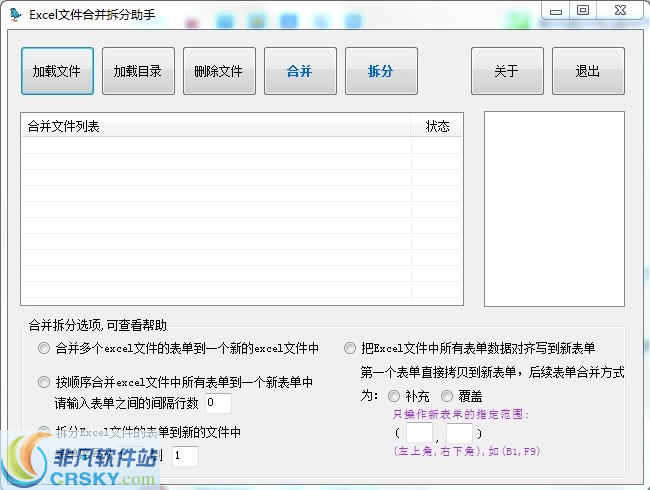650x490 pixels.
Task: Click the 加载文件 button
Action: click(57, 71)
